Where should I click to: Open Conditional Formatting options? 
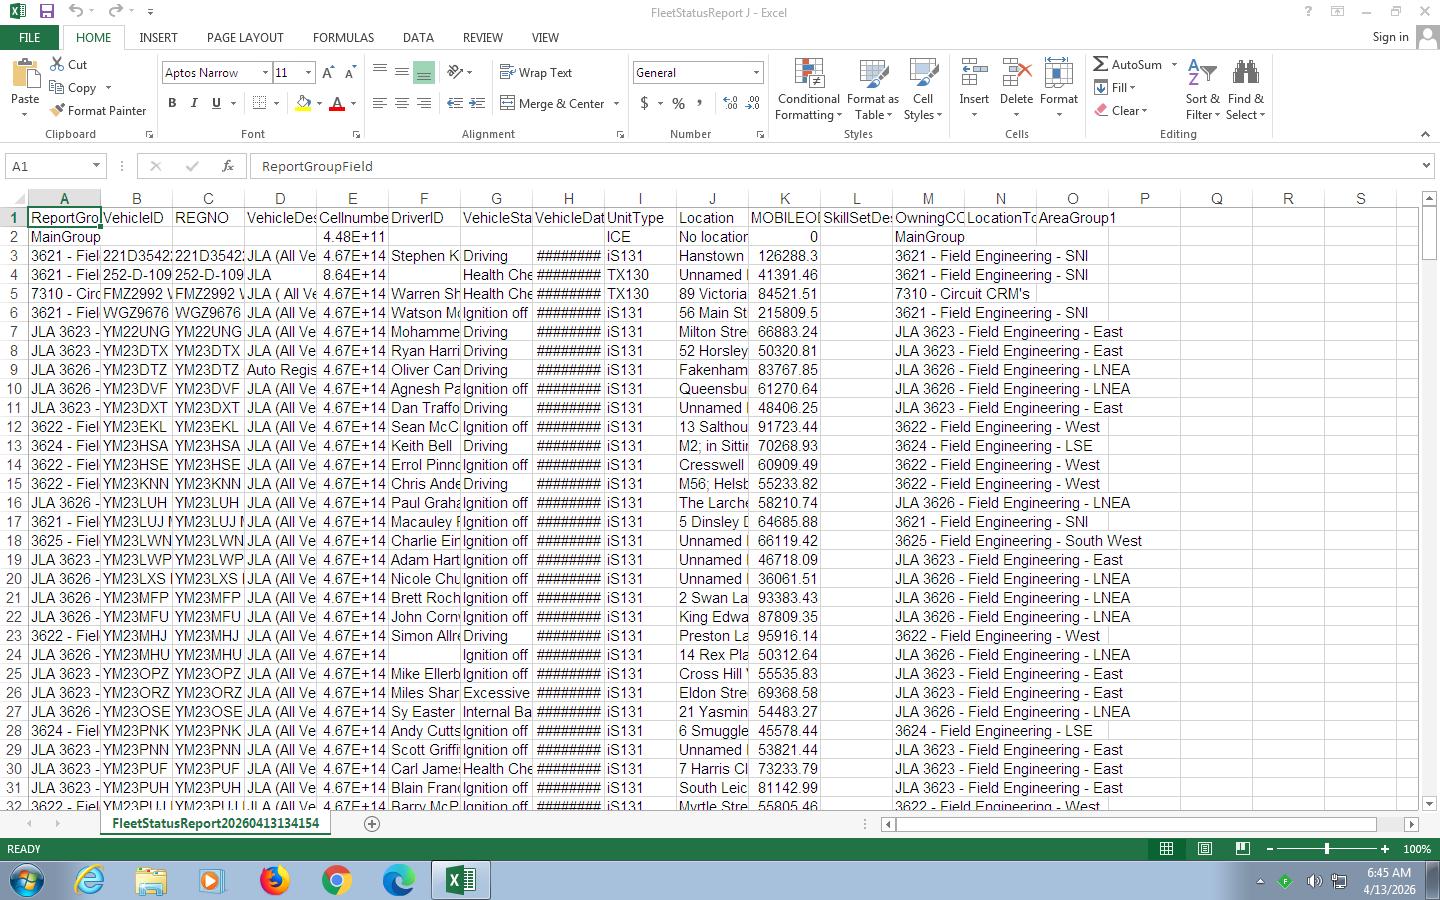(x=808, y=90)
